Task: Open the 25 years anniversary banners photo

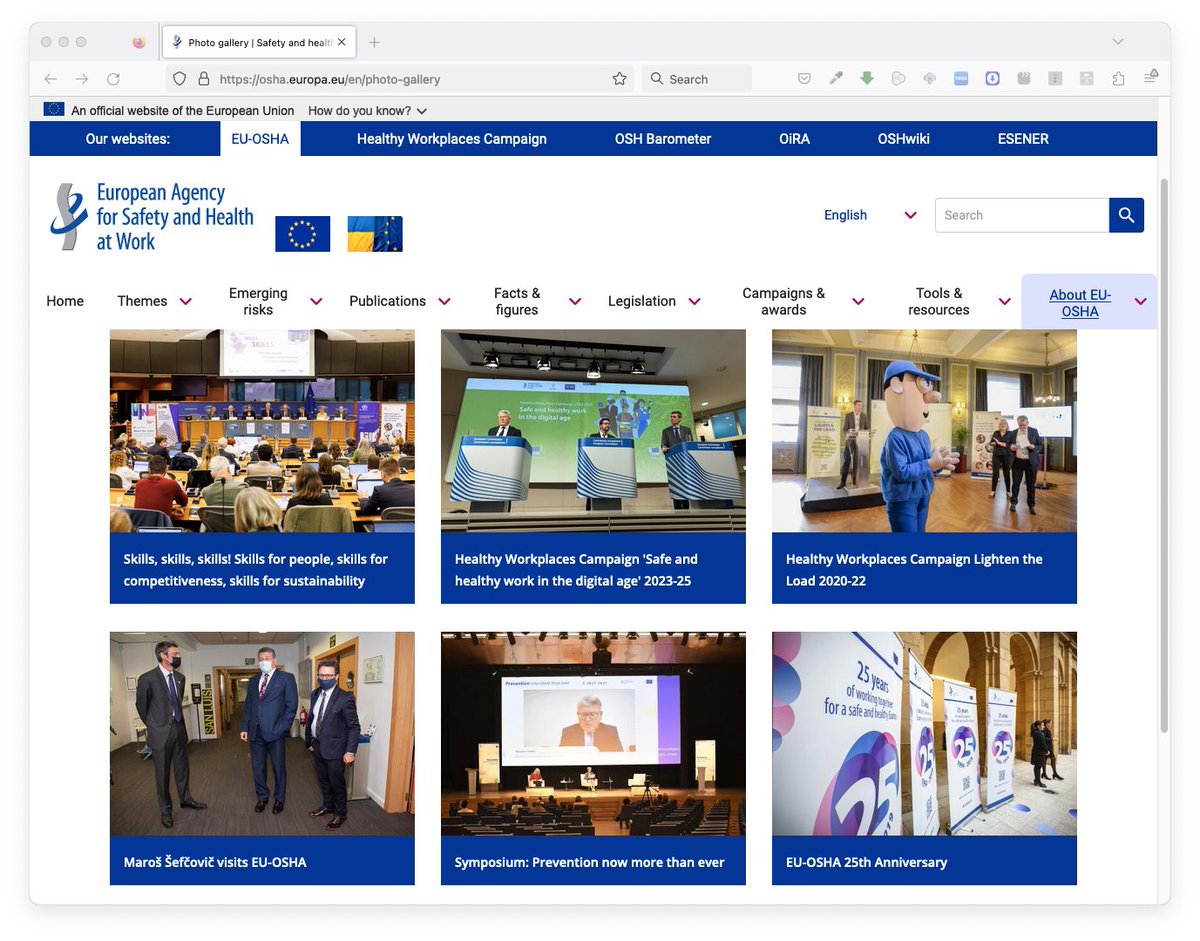Action: [924, 734]
